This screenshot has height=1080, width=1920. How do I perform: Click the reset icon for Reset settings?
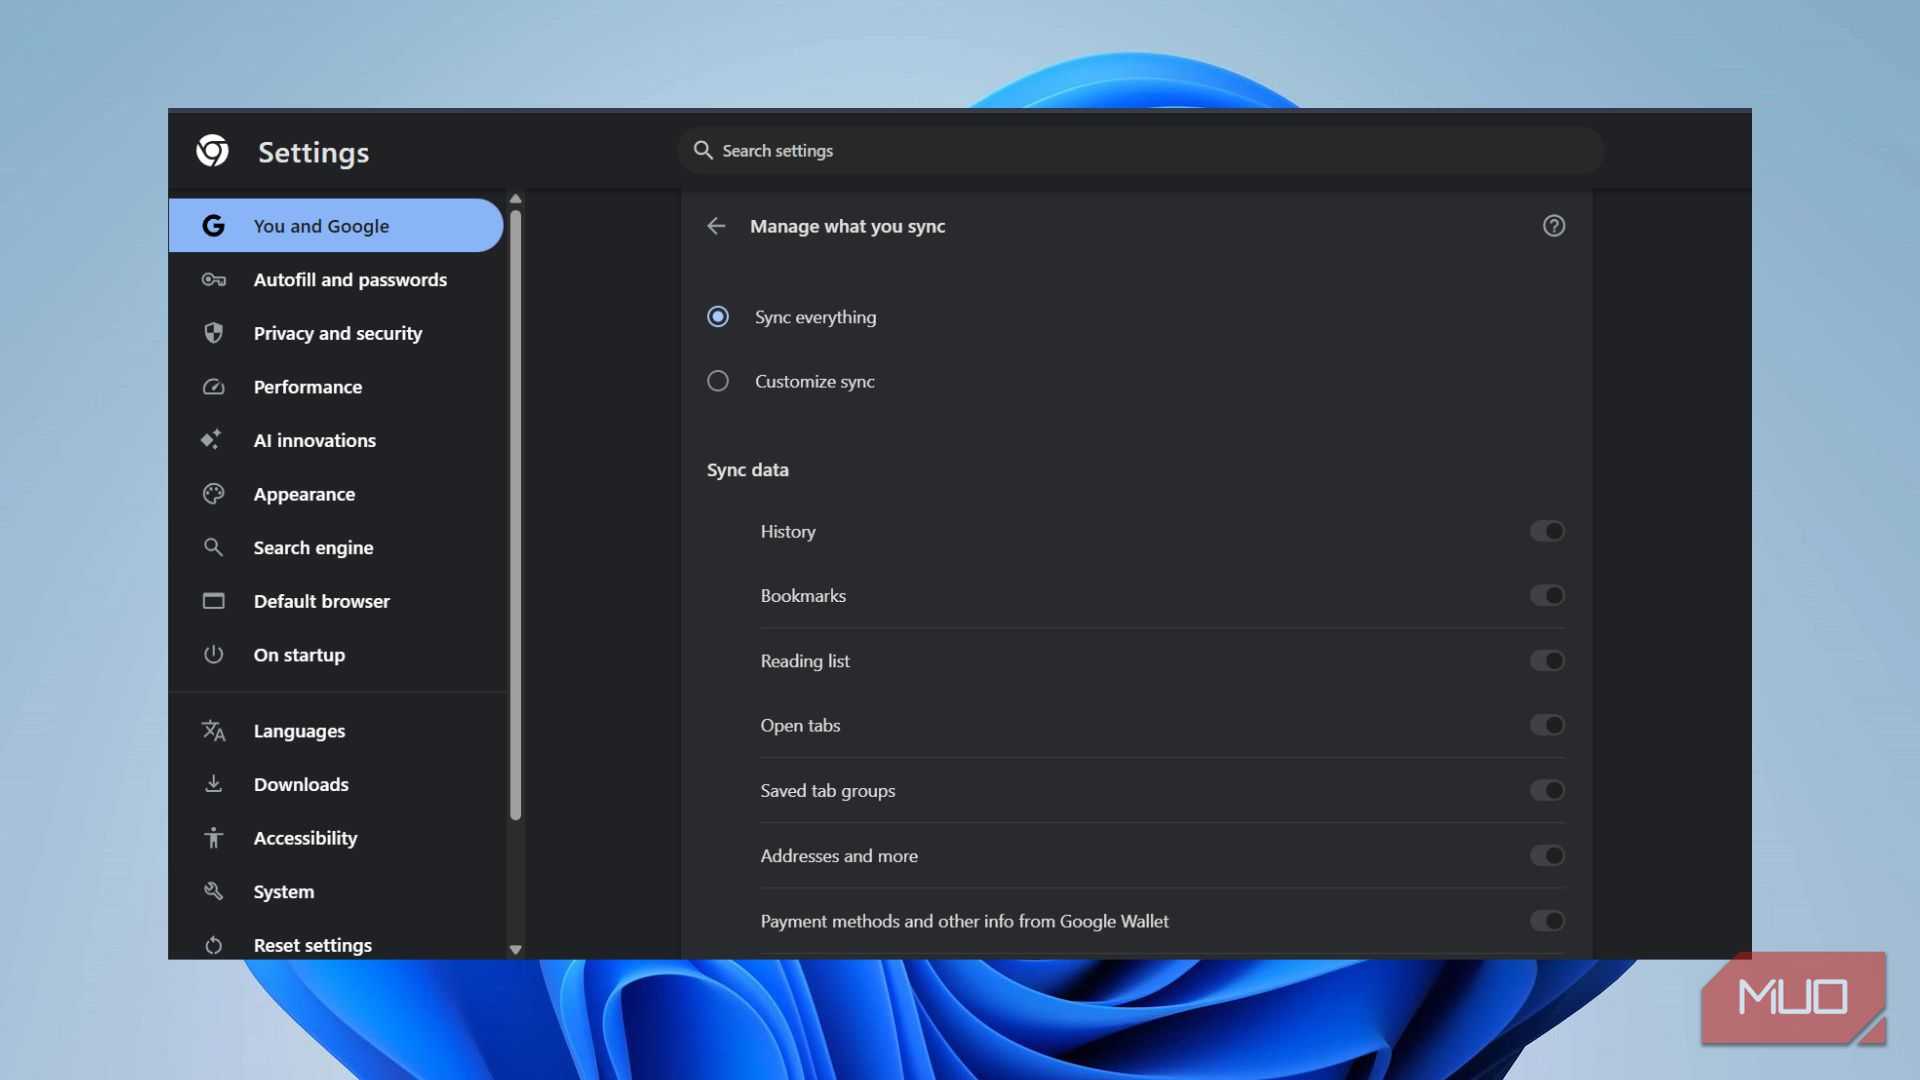[x=213, y=945]
